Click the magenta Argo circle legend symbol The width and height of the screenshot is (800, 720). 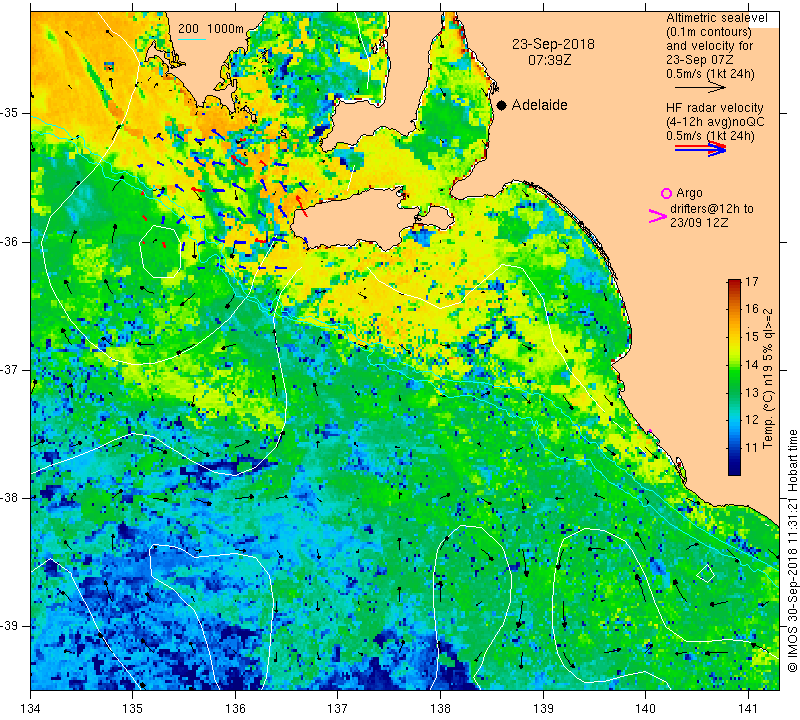pos(666,193)
